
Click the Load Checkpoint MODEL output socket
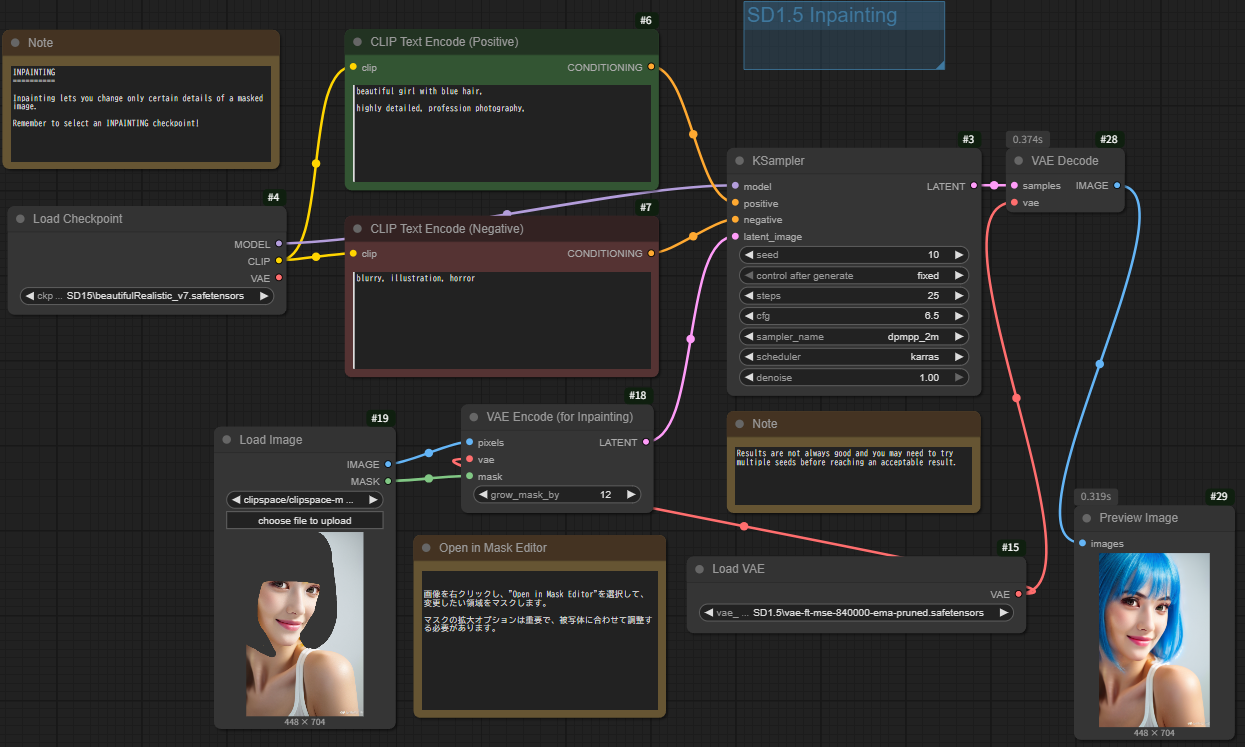pyautogui.click(x=279, y=244)
